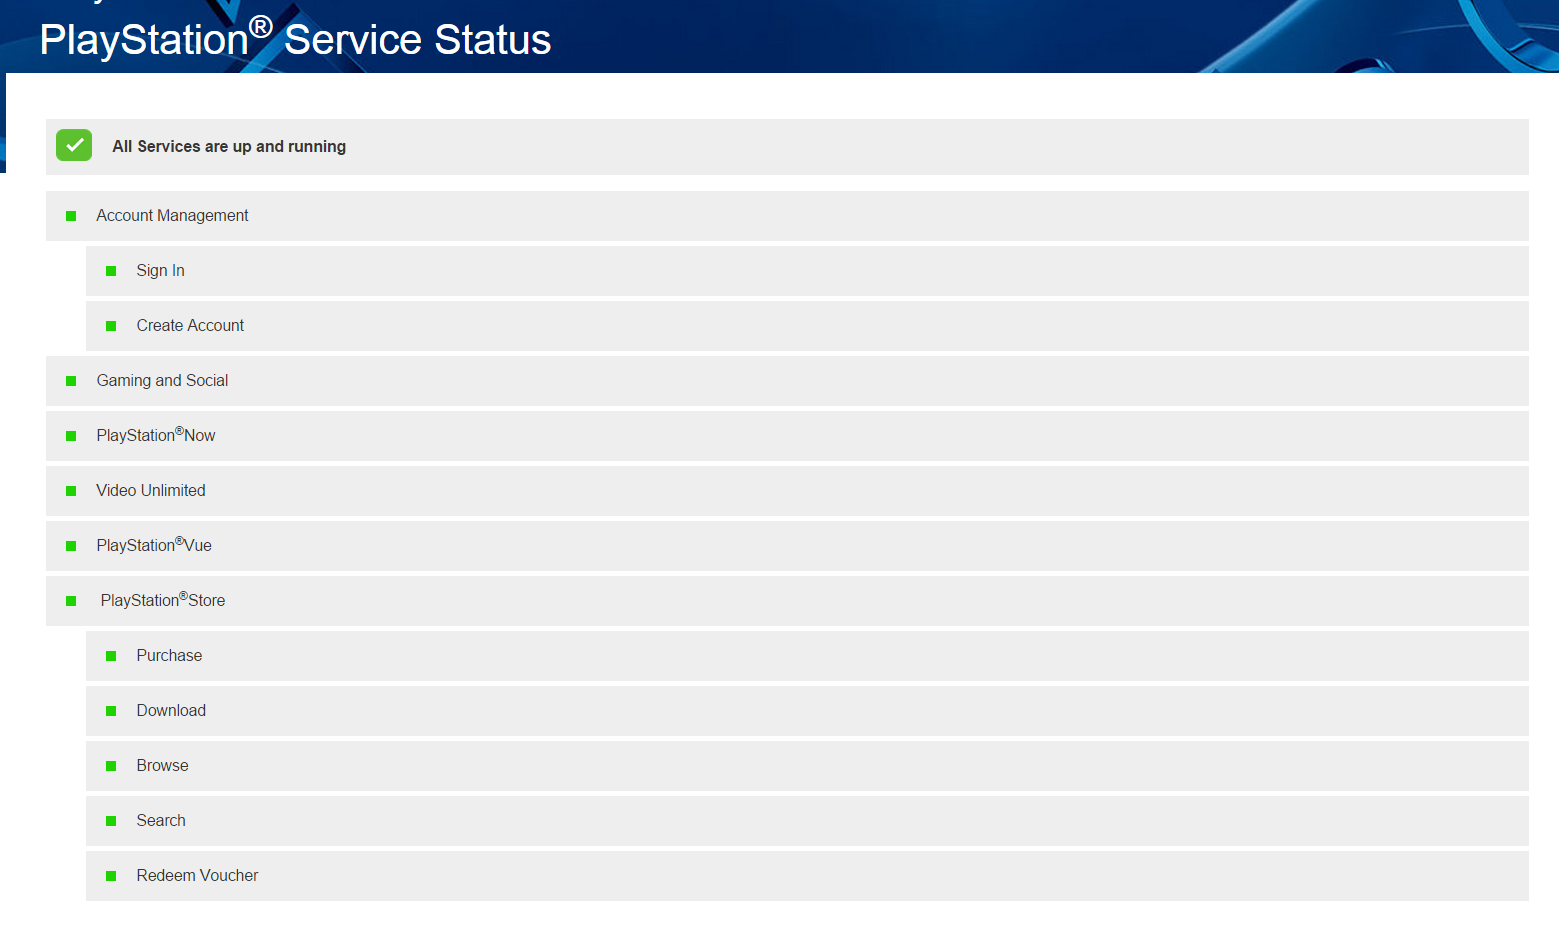Click the green indicator next to Video Unlimited
This screenshot has height=925, width=1559.
point(71,491)
